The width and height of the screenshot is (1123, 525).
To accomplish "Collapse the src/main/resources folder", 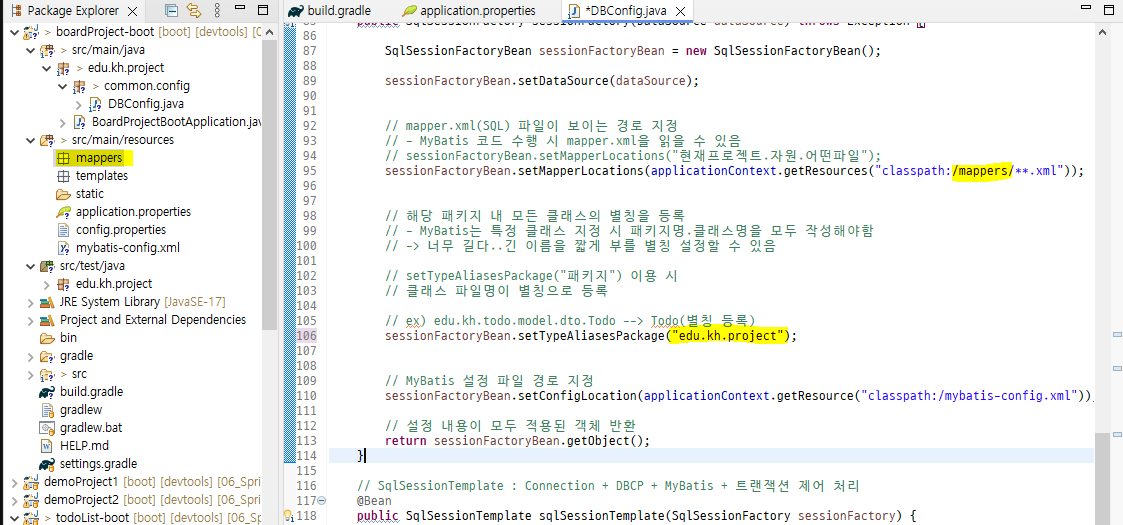I will point(30,140).
